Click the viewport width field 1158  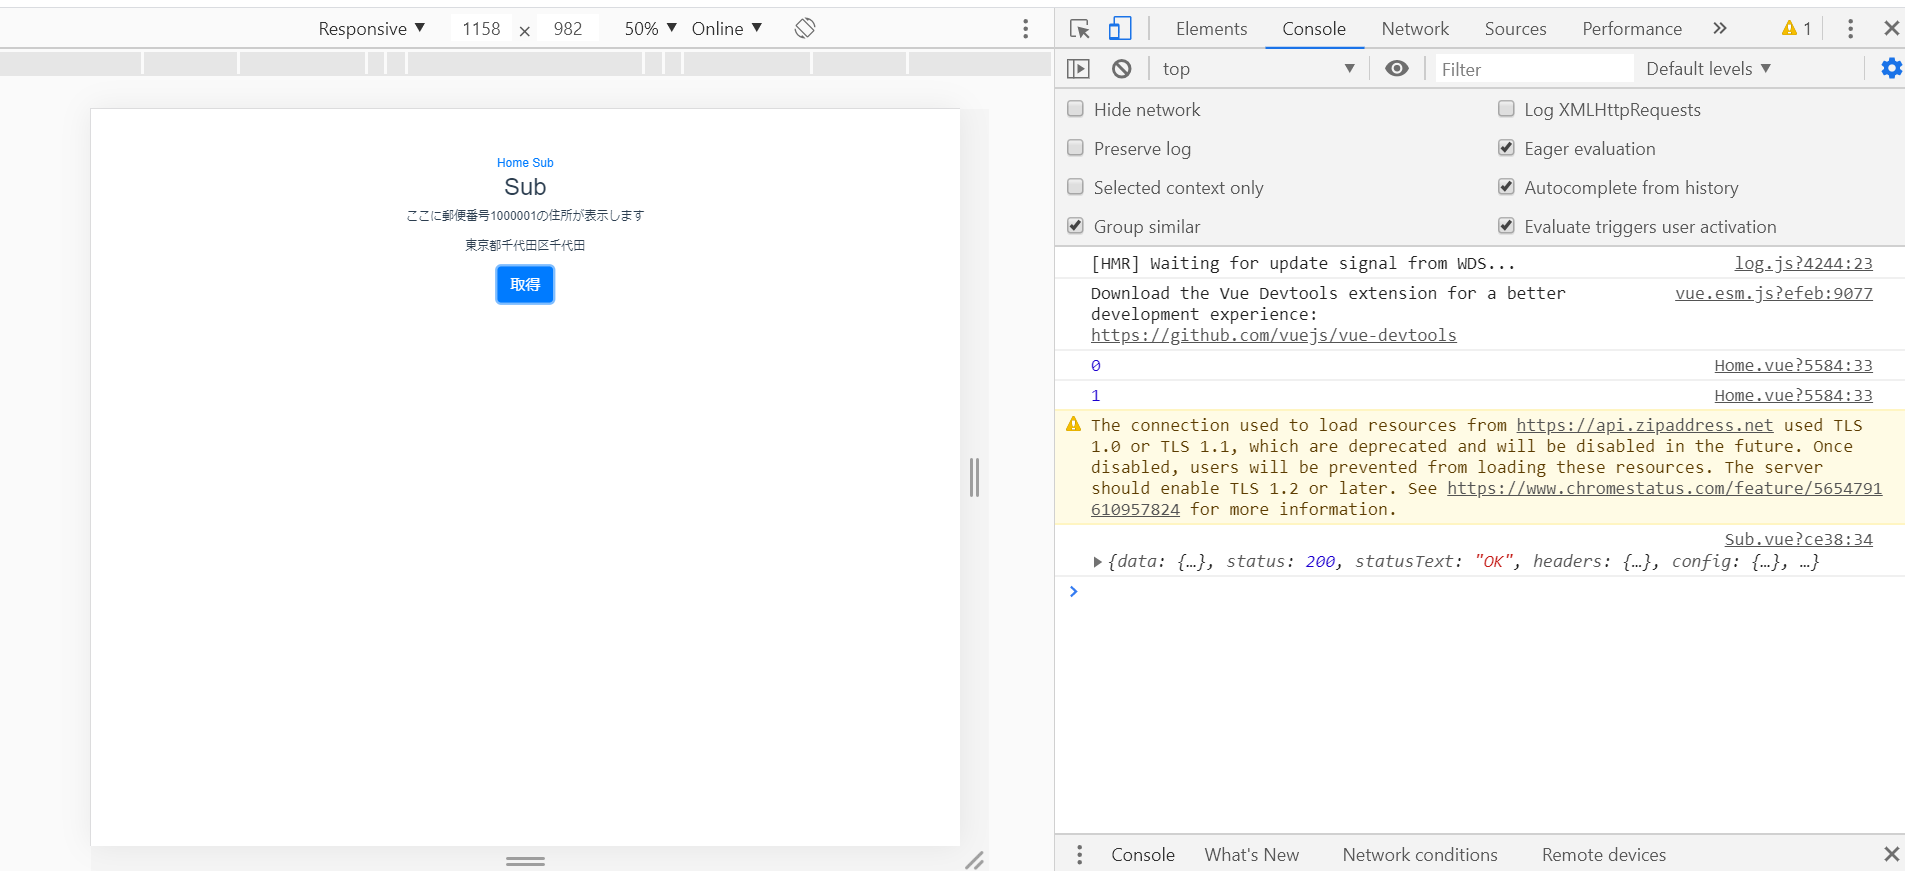481,29
